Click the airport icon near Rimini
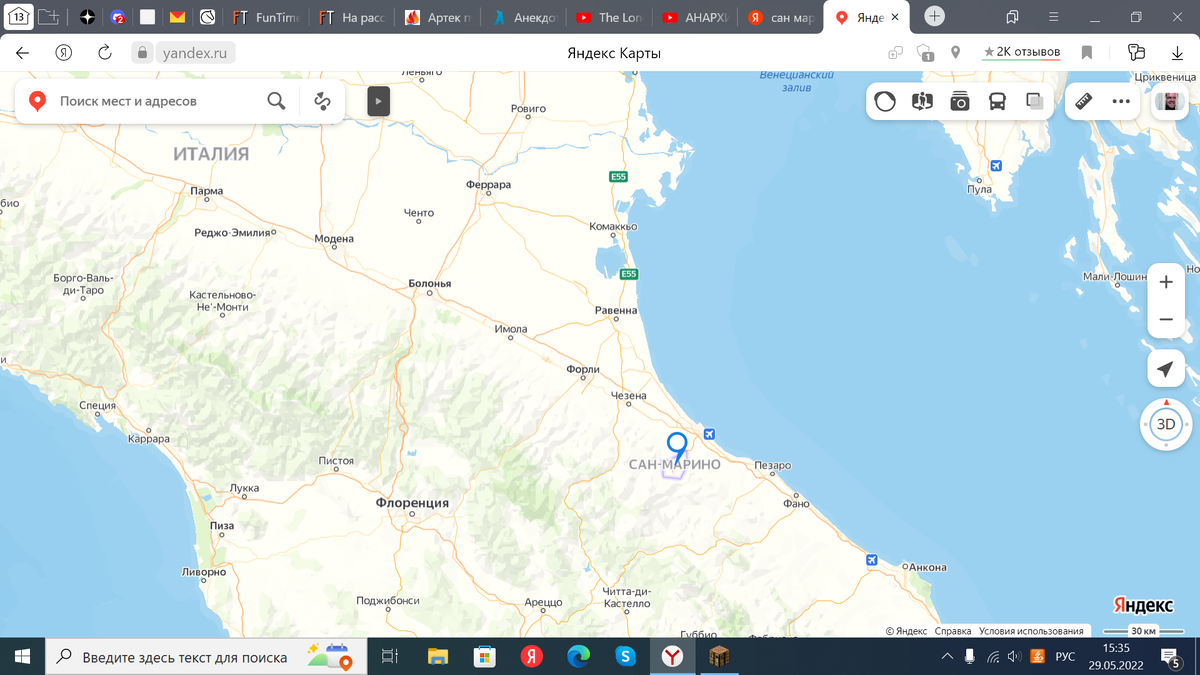Viewport: 1200px width, 675px height. 709,434
